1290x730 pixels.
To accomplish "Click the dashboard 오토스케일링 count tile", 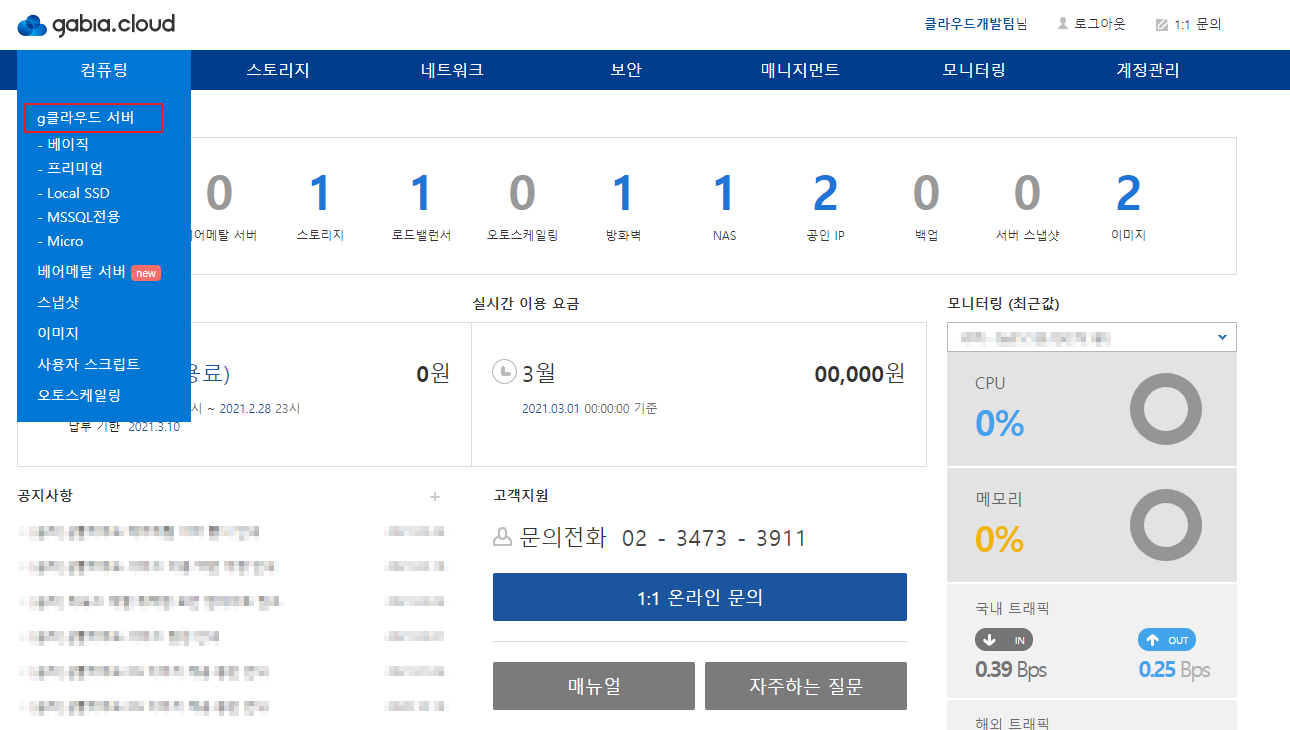I will click(x=522, y=207).
